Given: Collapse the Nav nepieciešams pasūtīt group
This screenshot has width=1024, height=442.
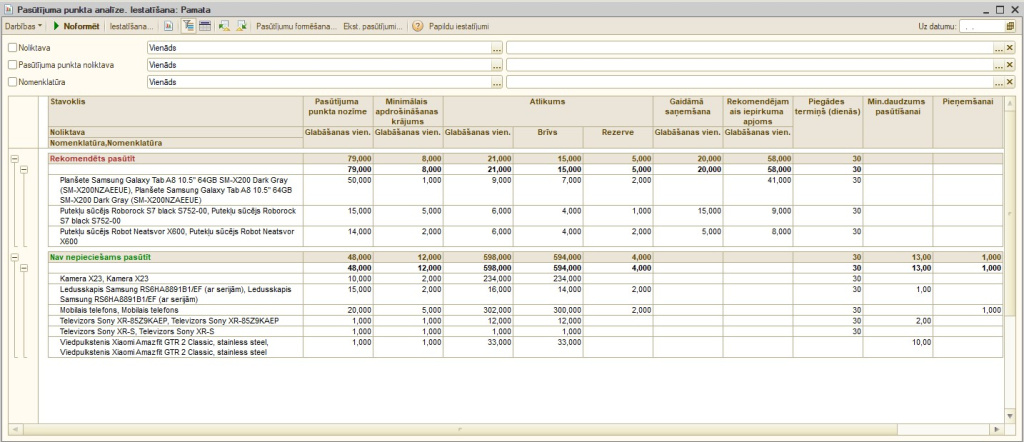Looking at the screenshot, I should click(x=14, y=257).
